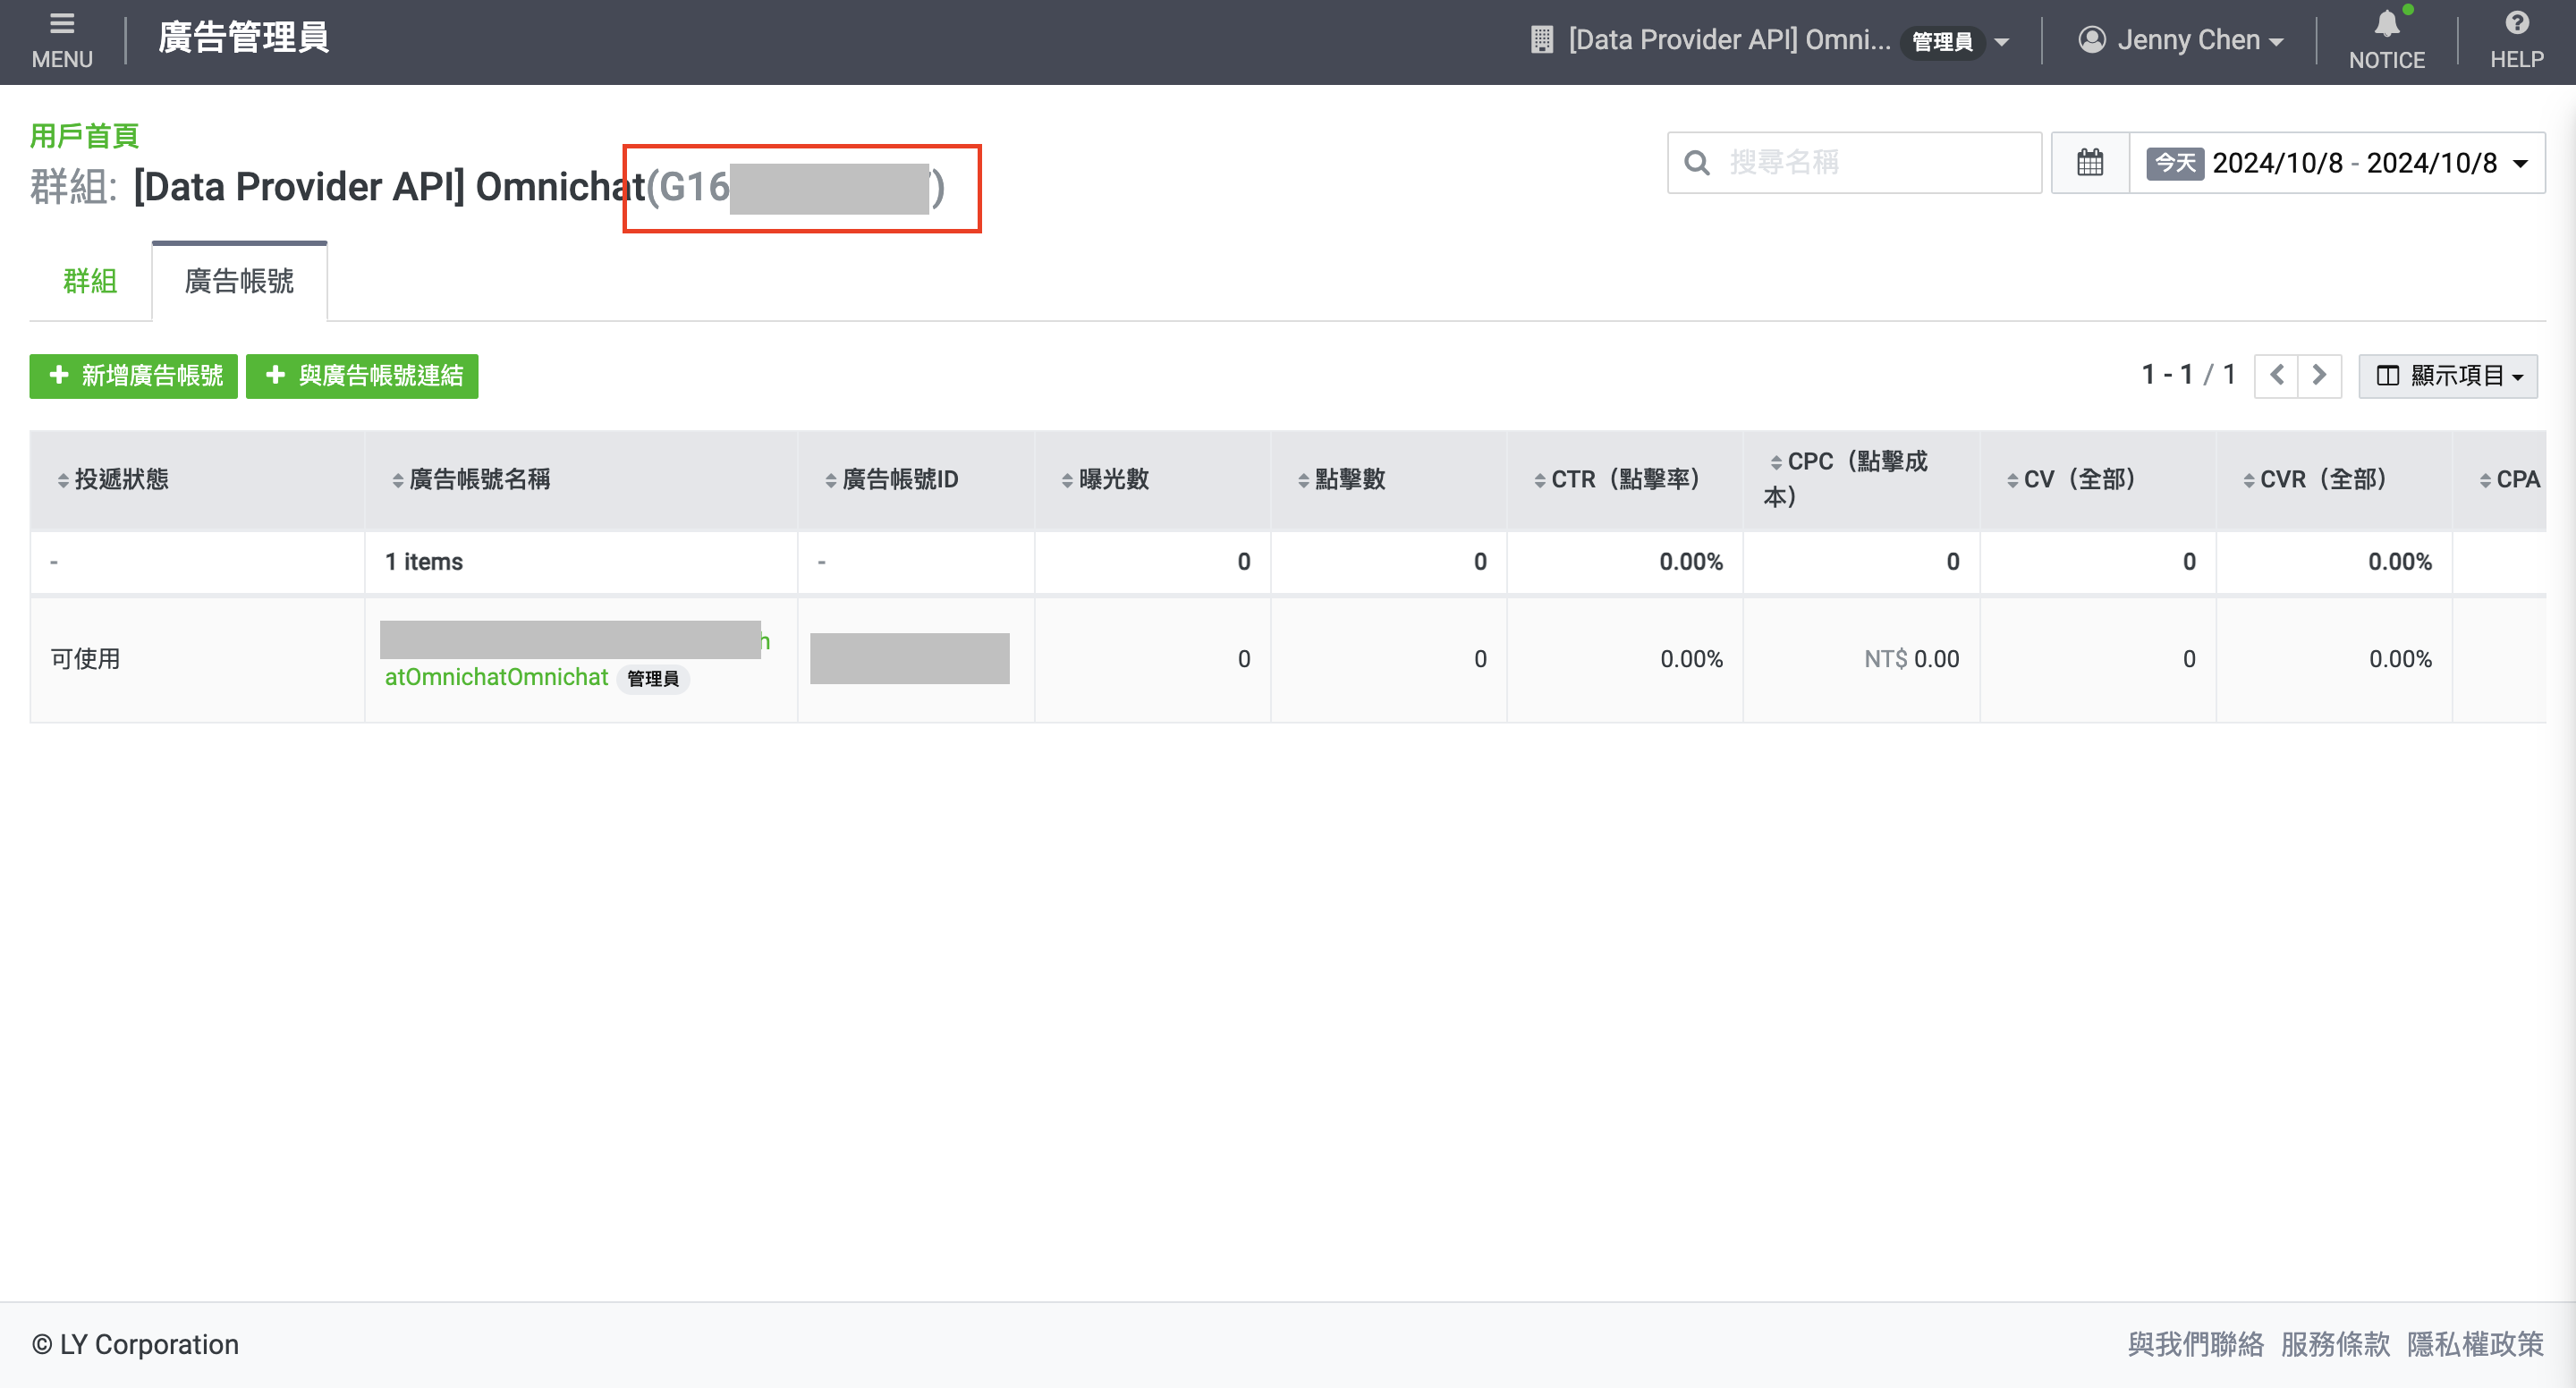
Task: Click the search magnifier icon
Action: tap(1697, 163)
